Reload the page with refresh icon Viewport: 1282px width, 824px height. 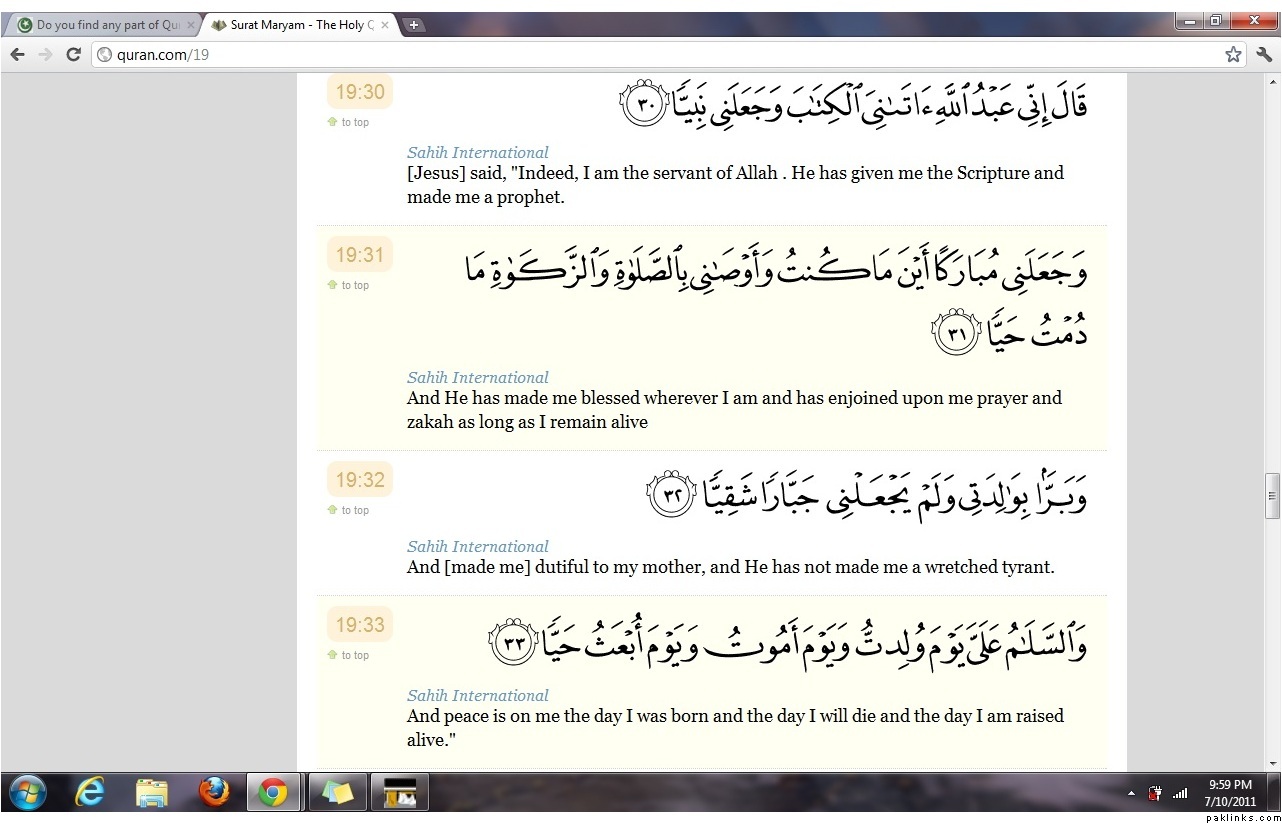(73, 54)
